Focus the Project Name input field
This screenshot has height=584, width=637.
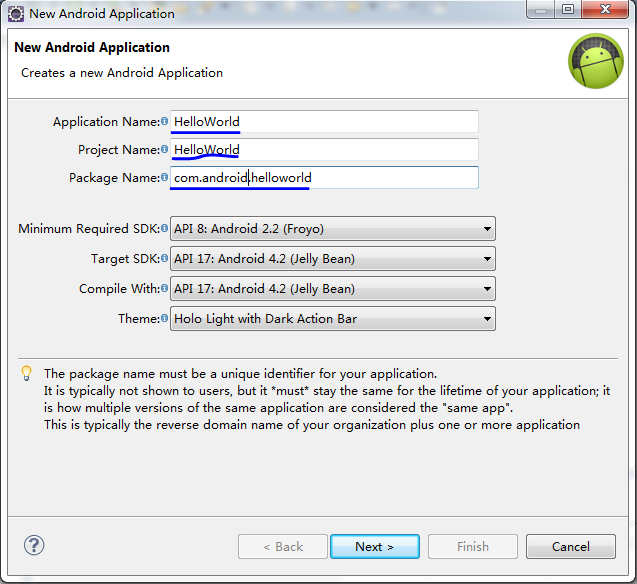coord(324,149)
